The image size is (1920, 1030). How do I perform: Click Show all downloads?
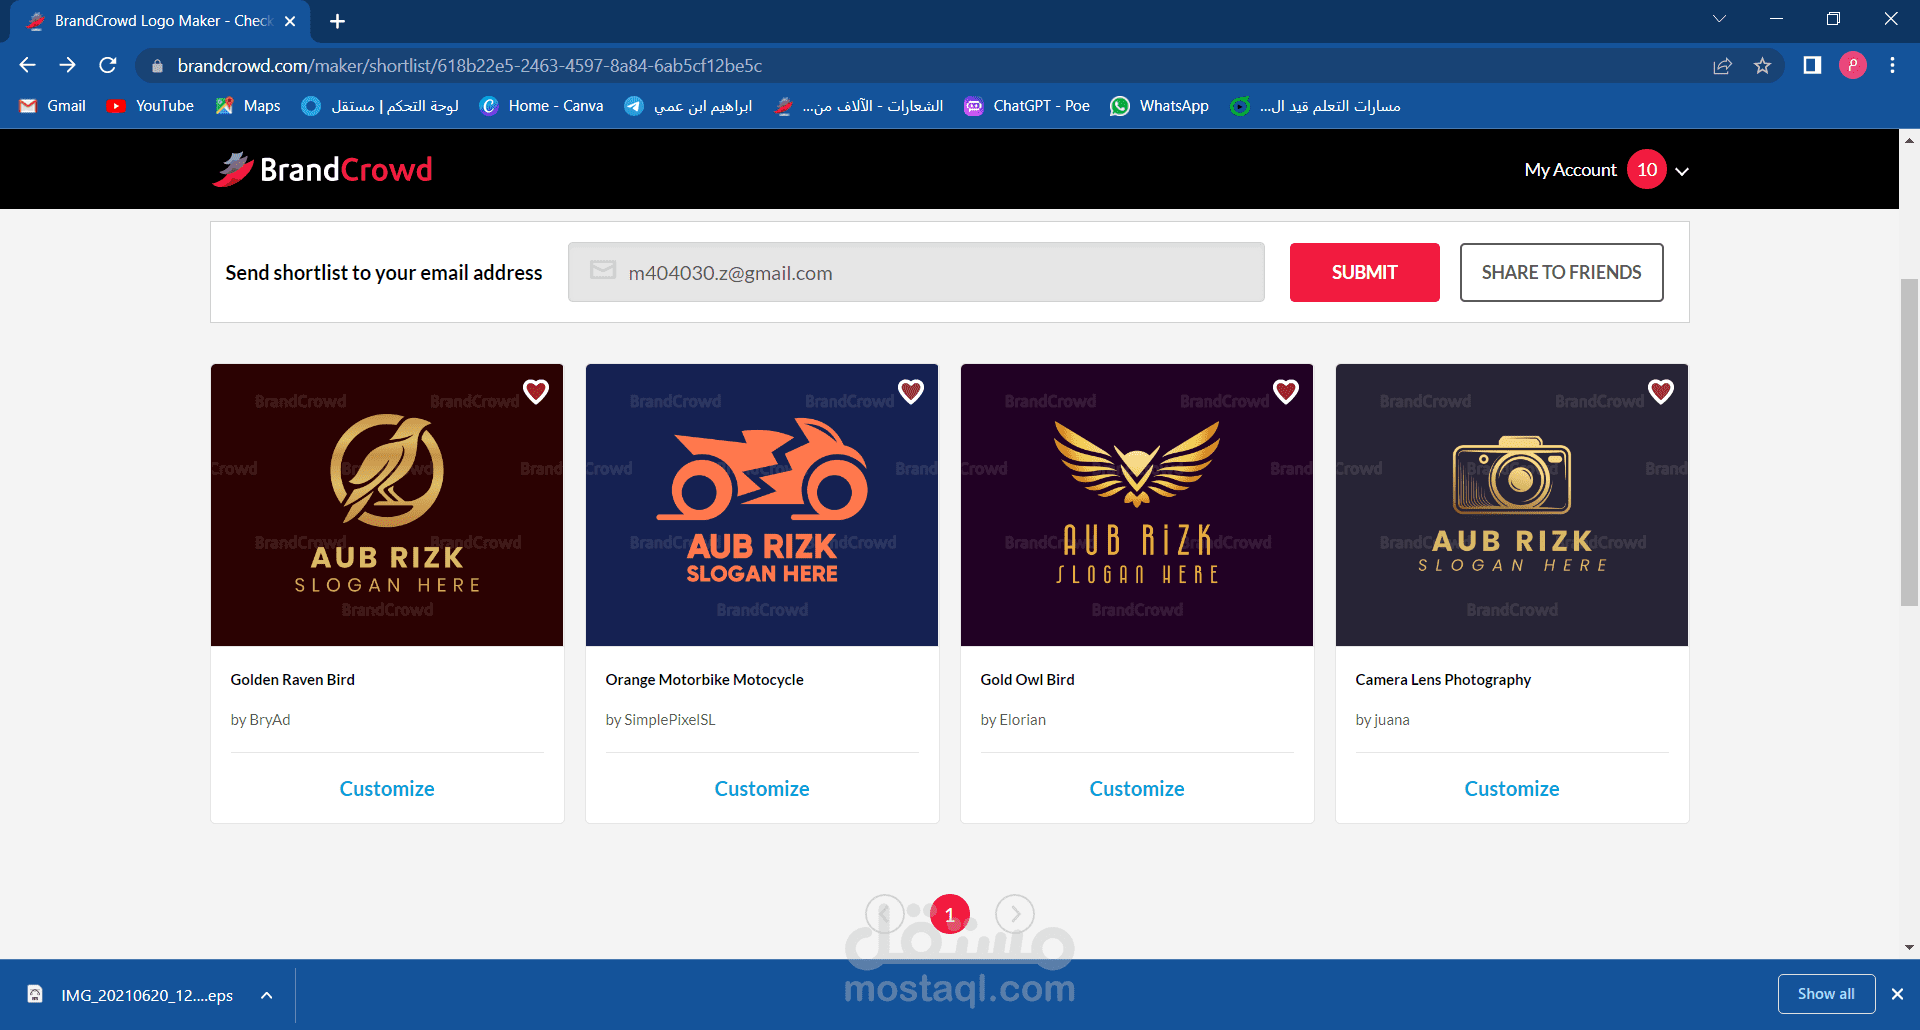(1826, 994)
